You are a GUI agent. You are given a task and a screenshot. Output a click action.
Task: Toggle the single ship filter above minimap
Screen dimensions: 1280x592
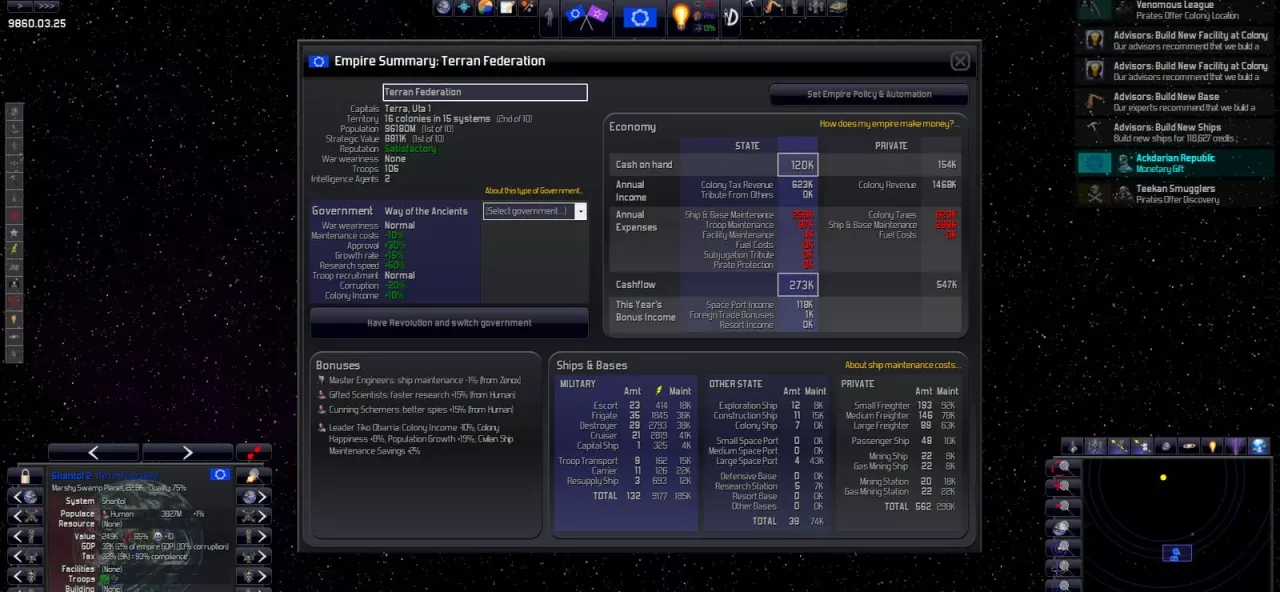[x=1073, y=446]
